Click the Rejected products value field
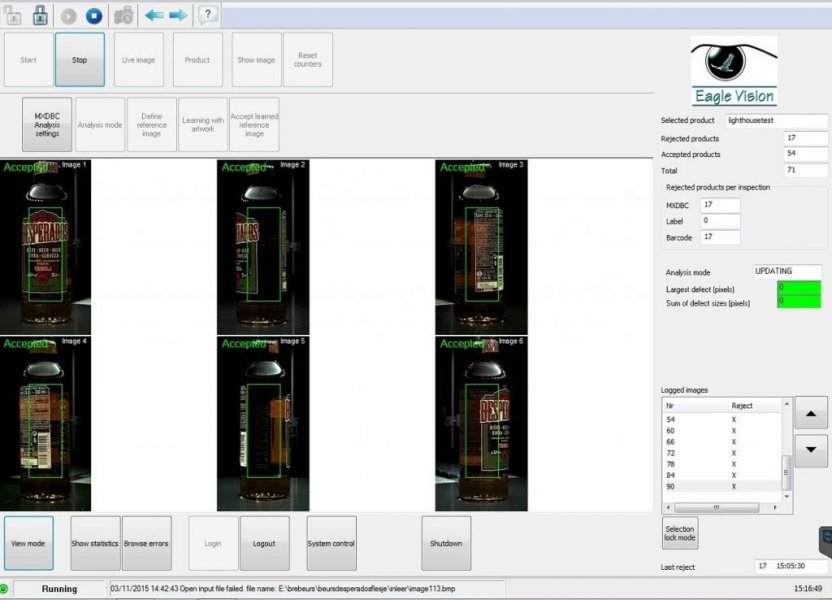The height and width of the screenshot is (600, 832). (805, 138)
